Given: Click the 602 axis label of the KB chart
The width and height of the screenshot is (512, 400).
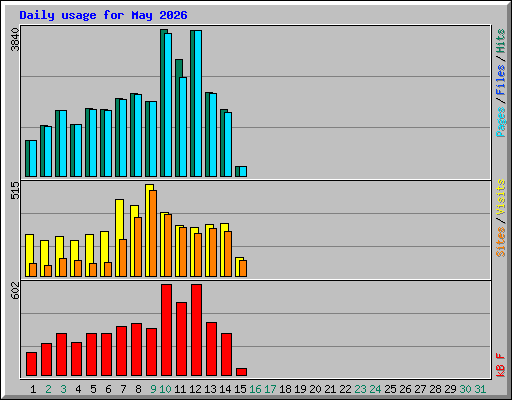Looking at the screenshot, I should point(15,290).
